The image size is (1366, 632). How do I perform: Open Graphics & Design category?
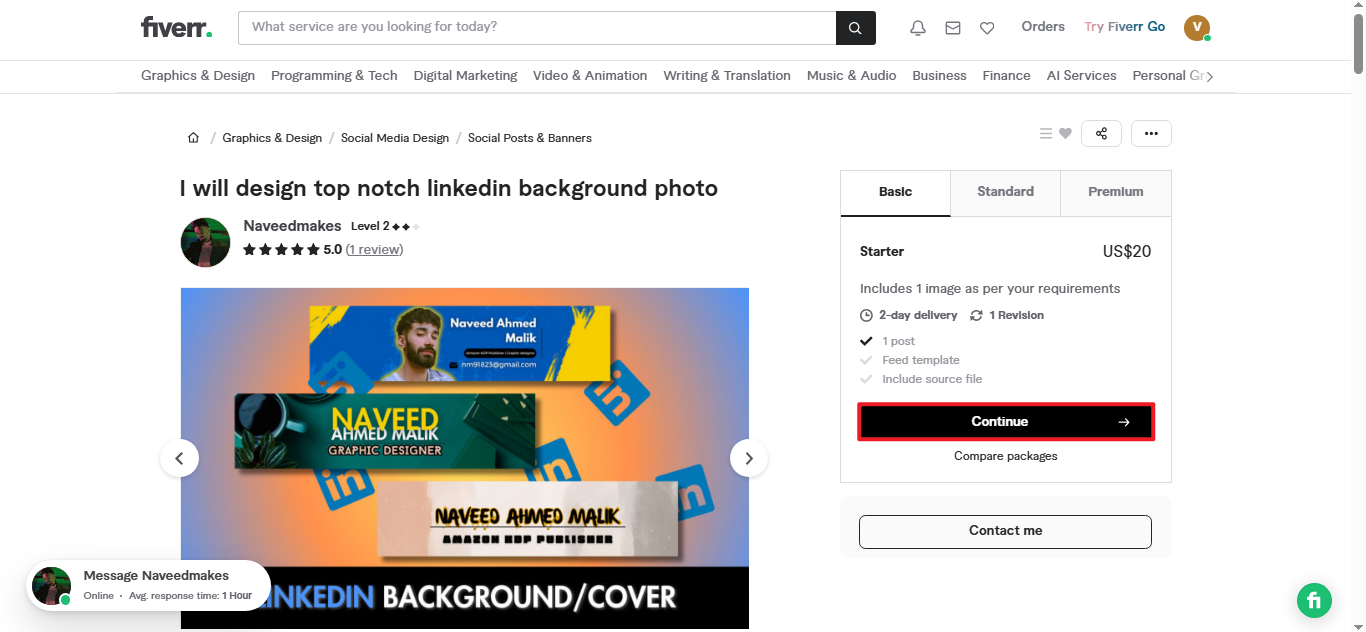(197, 75)
